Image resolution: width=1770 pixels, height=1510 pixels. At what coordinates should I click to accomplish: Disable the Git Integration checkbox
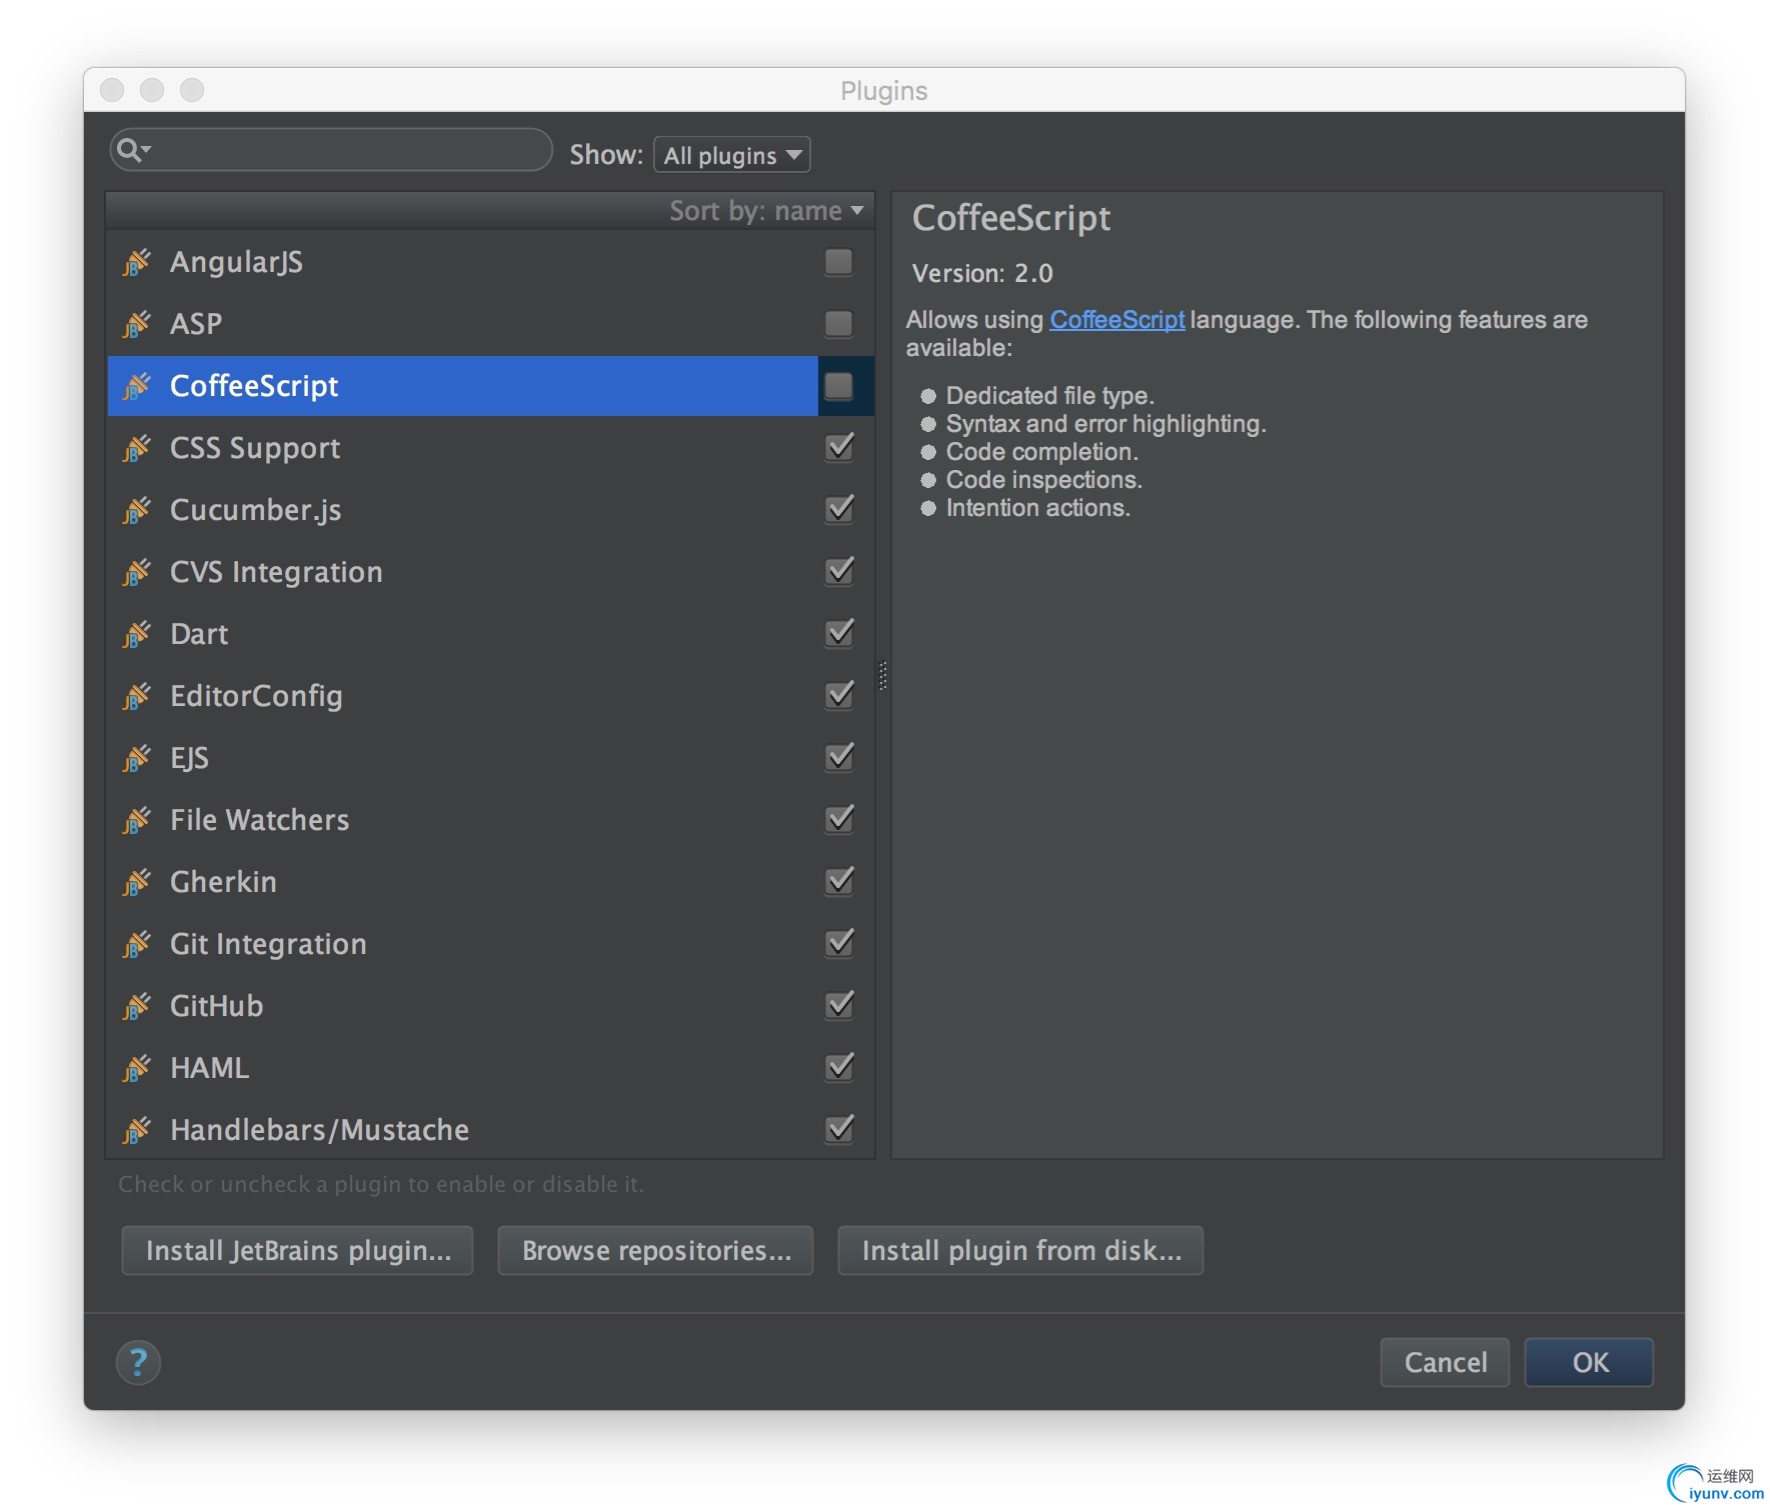point(839,944)
